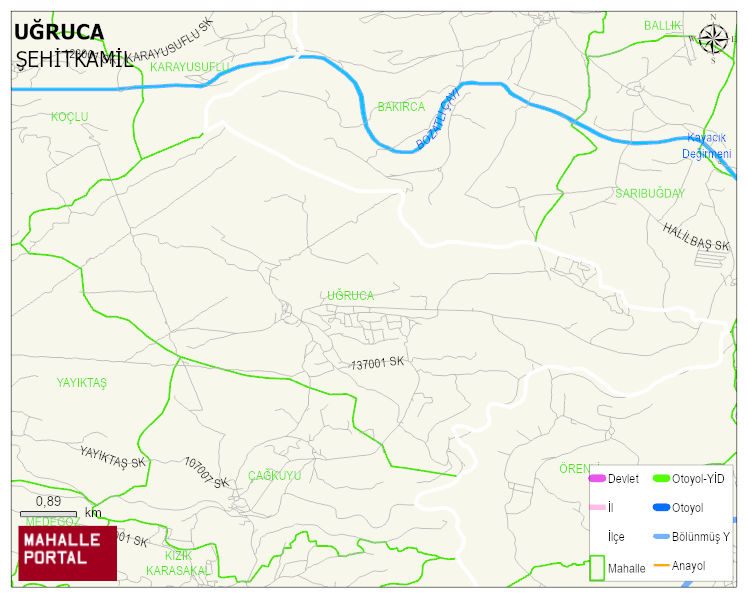Click the Otoyol blue legend swatch
The width and height of the screenshot is (748, 598).
661,507
